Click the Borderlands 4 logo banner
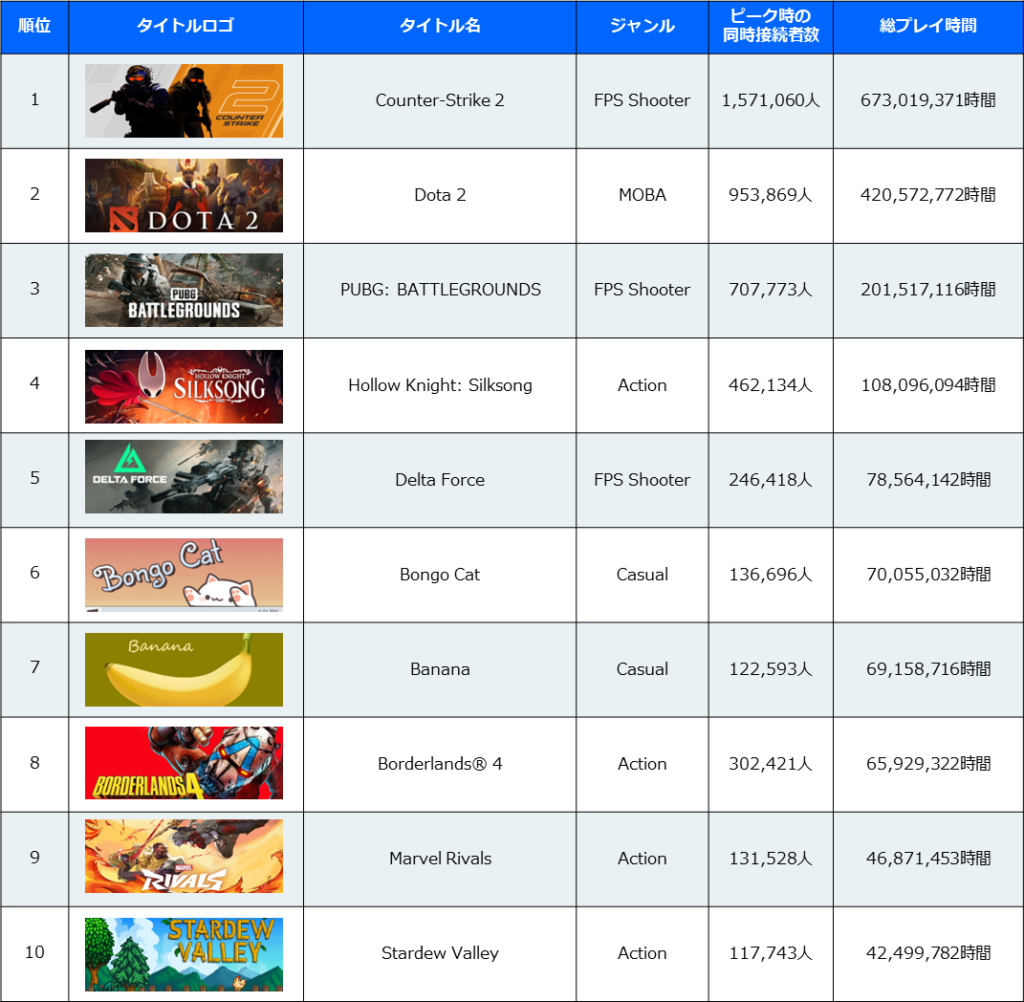The image size is (1024, 1002). pos(184,763)
